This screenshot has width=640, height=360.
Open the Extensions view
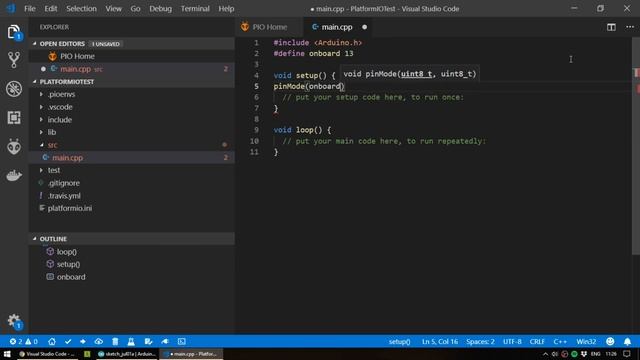click(x=13, y=118)
